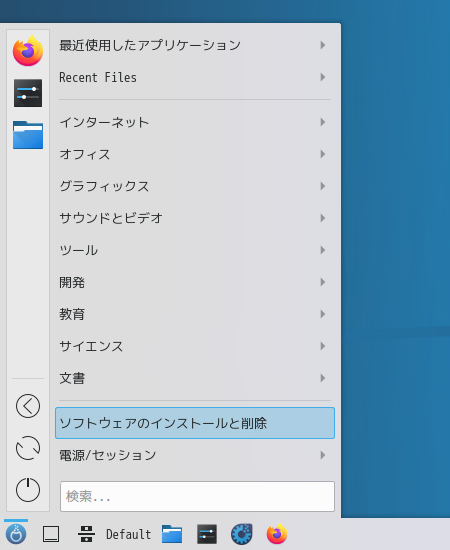Launch Firefox from the menu favorites sidebar
This screenshot has height=550, width=450.
[28, 51]
